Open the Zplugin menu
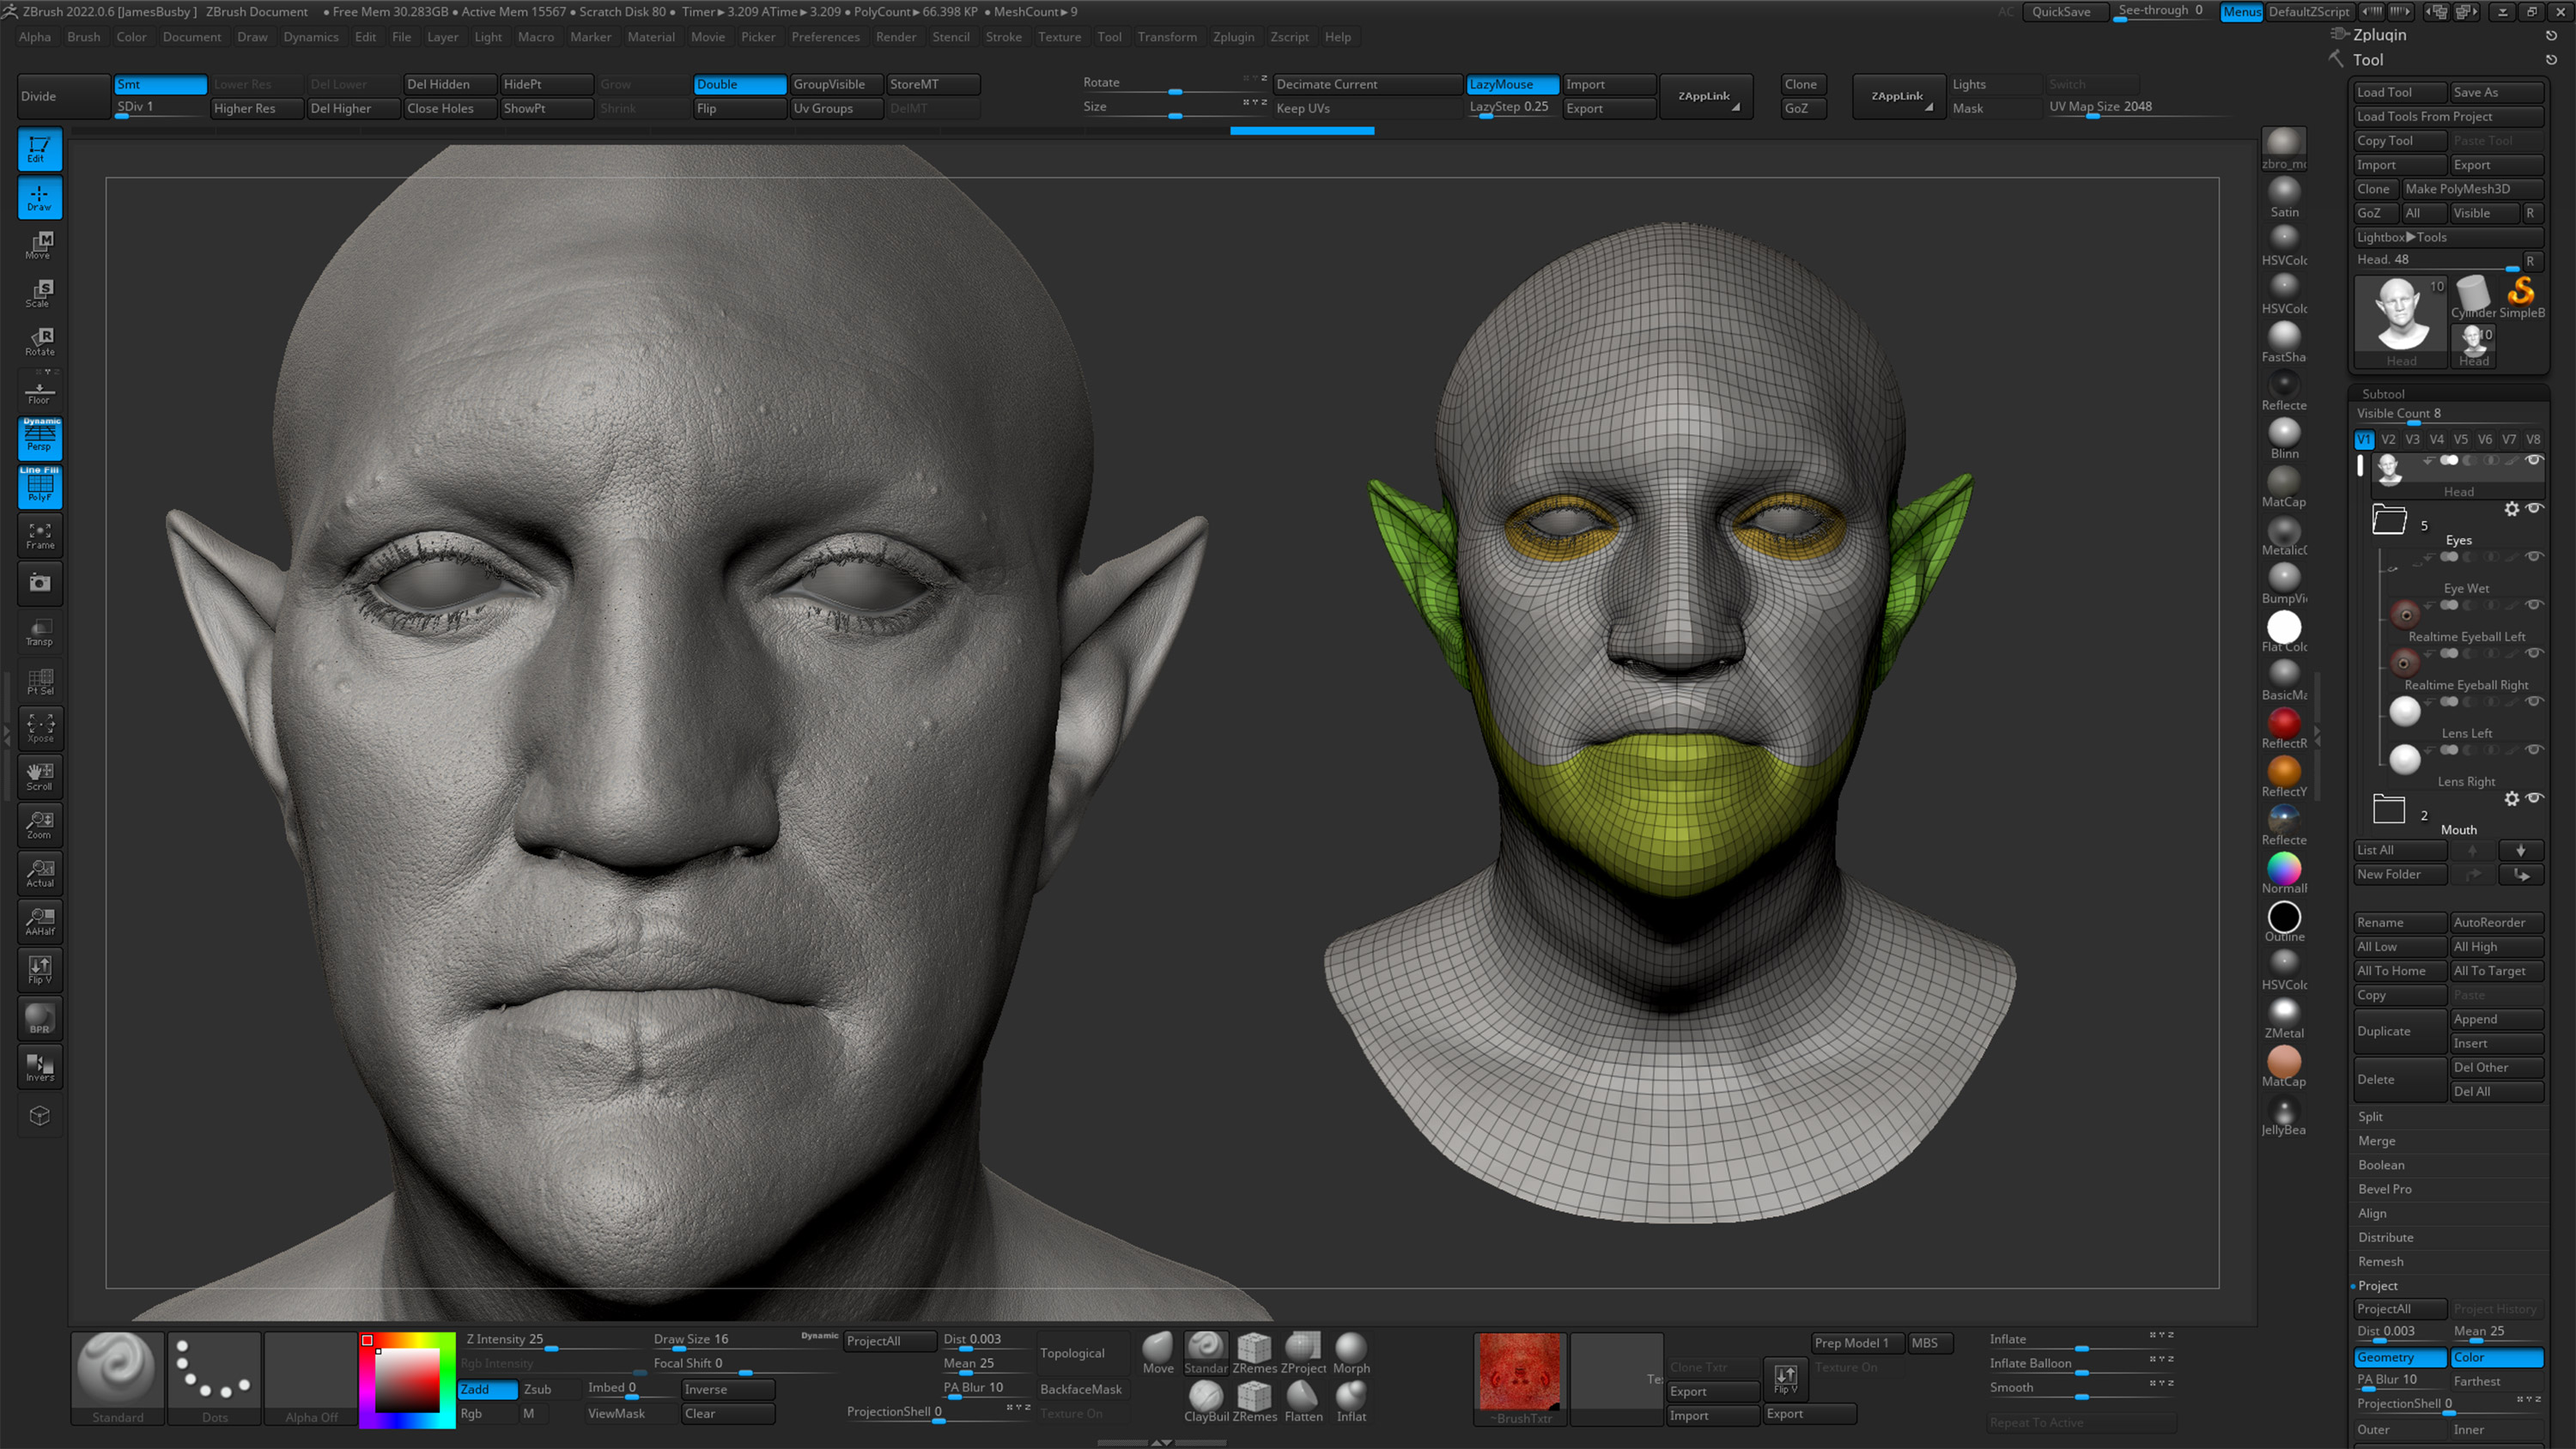Screen dimensions: 2576x1449 pos(1233,37)
